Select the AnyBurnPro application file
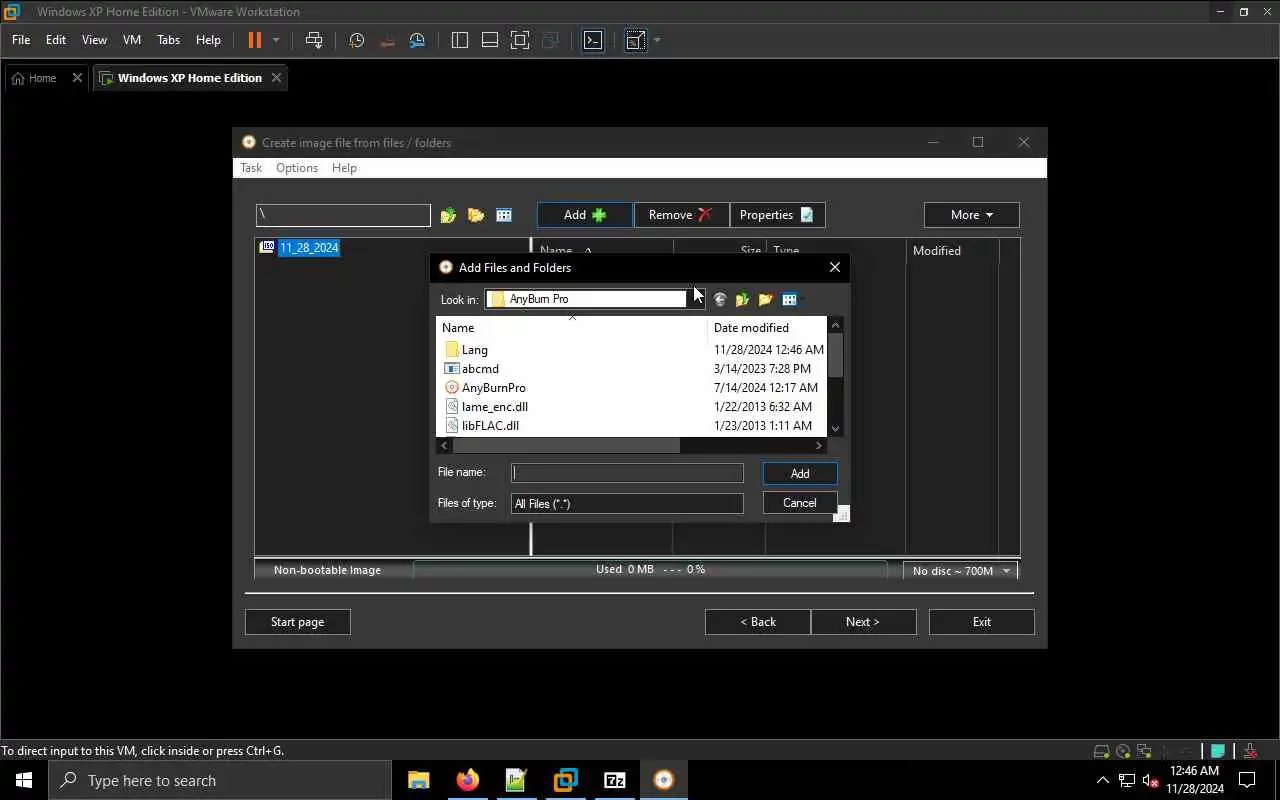 point(494,388)
